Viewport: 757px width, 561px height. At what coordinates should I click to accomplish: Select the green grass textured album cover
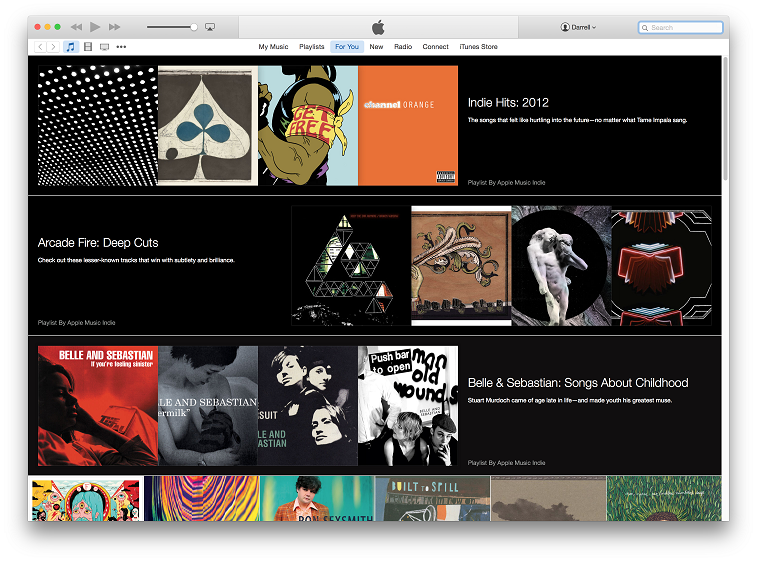pos(664,498)
